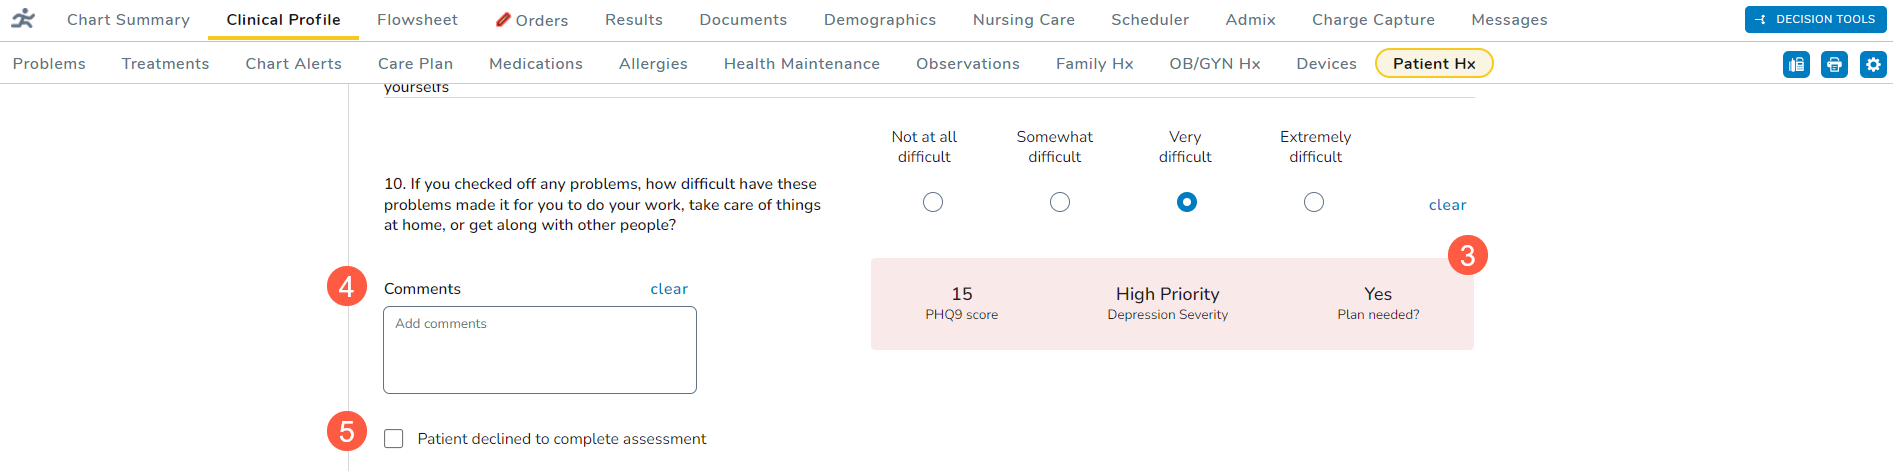The width and height of the screenshot is (1893, 471).
Task: Open the Medications sub-tab
Action: tap(536, 64)
